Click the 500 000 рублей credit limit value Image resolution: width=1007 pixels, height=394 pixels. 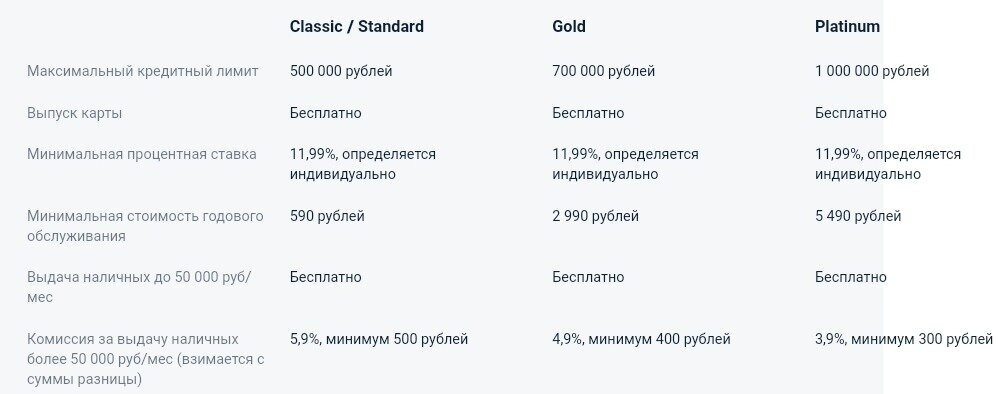tap(341, 71)
